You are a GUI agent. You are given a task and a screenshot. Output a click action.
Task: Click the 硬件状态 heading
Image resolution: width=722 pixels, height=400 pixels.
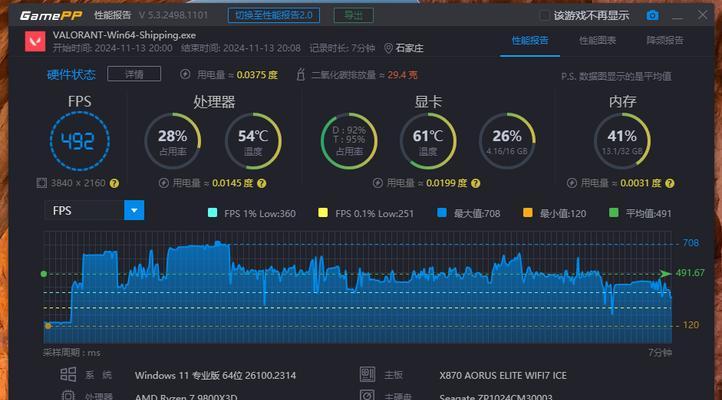click(71, 74)
